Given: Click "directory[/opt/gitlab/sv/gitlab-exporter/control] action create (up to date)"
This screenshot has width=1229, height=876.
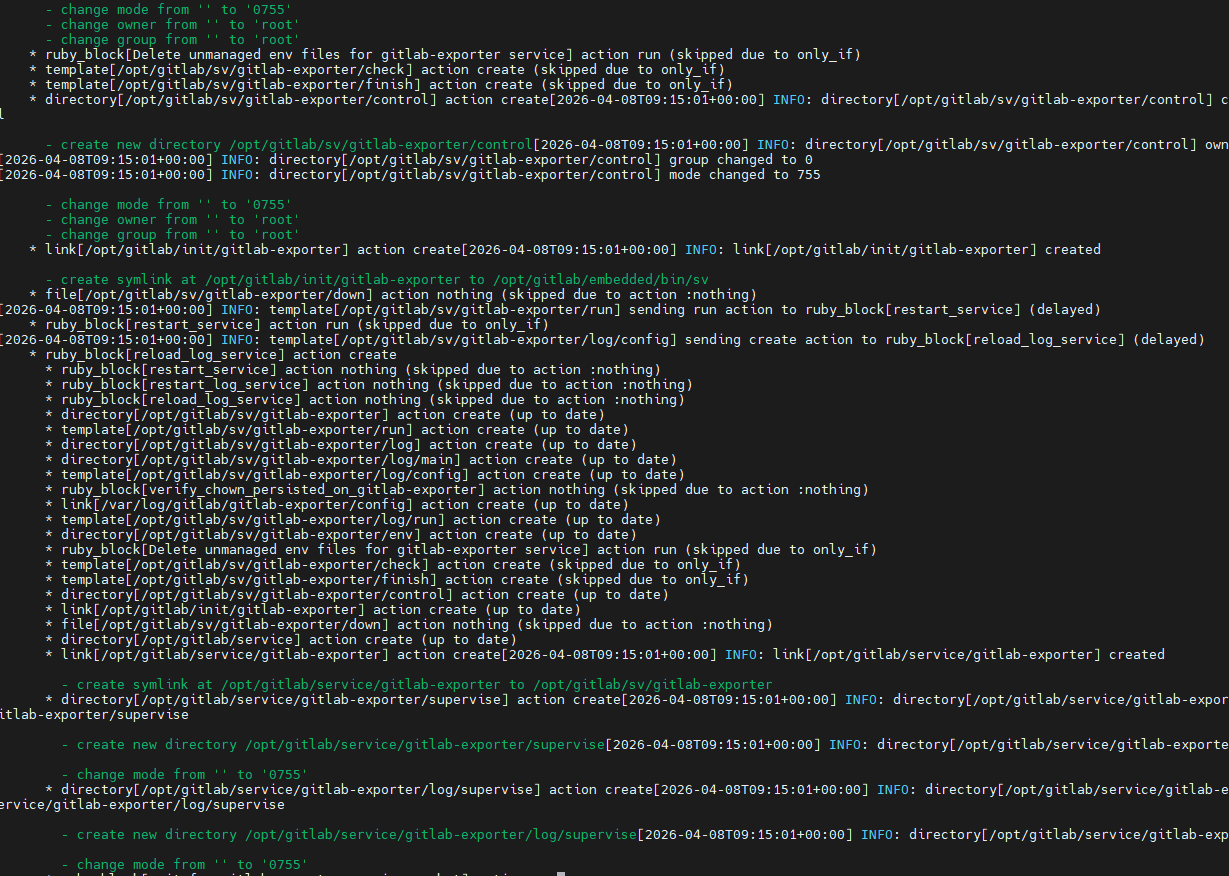Looking at the screenshot, I should point(365,594).
